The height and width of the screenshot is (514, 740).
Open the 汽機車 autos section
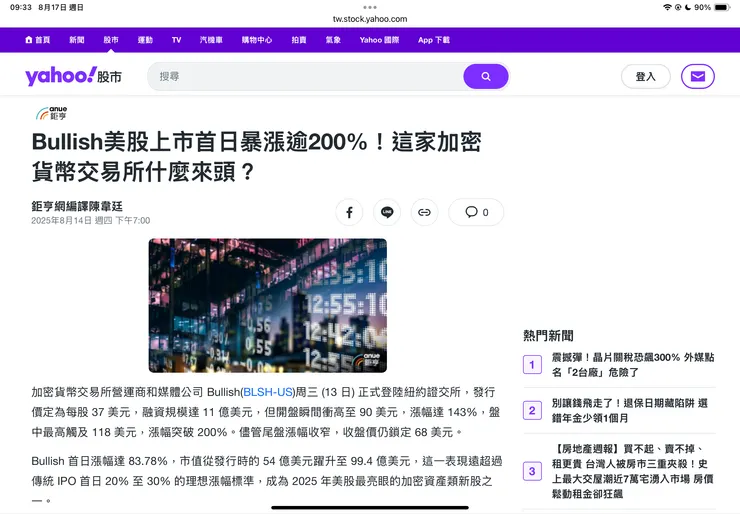click(x=211, y=40)
